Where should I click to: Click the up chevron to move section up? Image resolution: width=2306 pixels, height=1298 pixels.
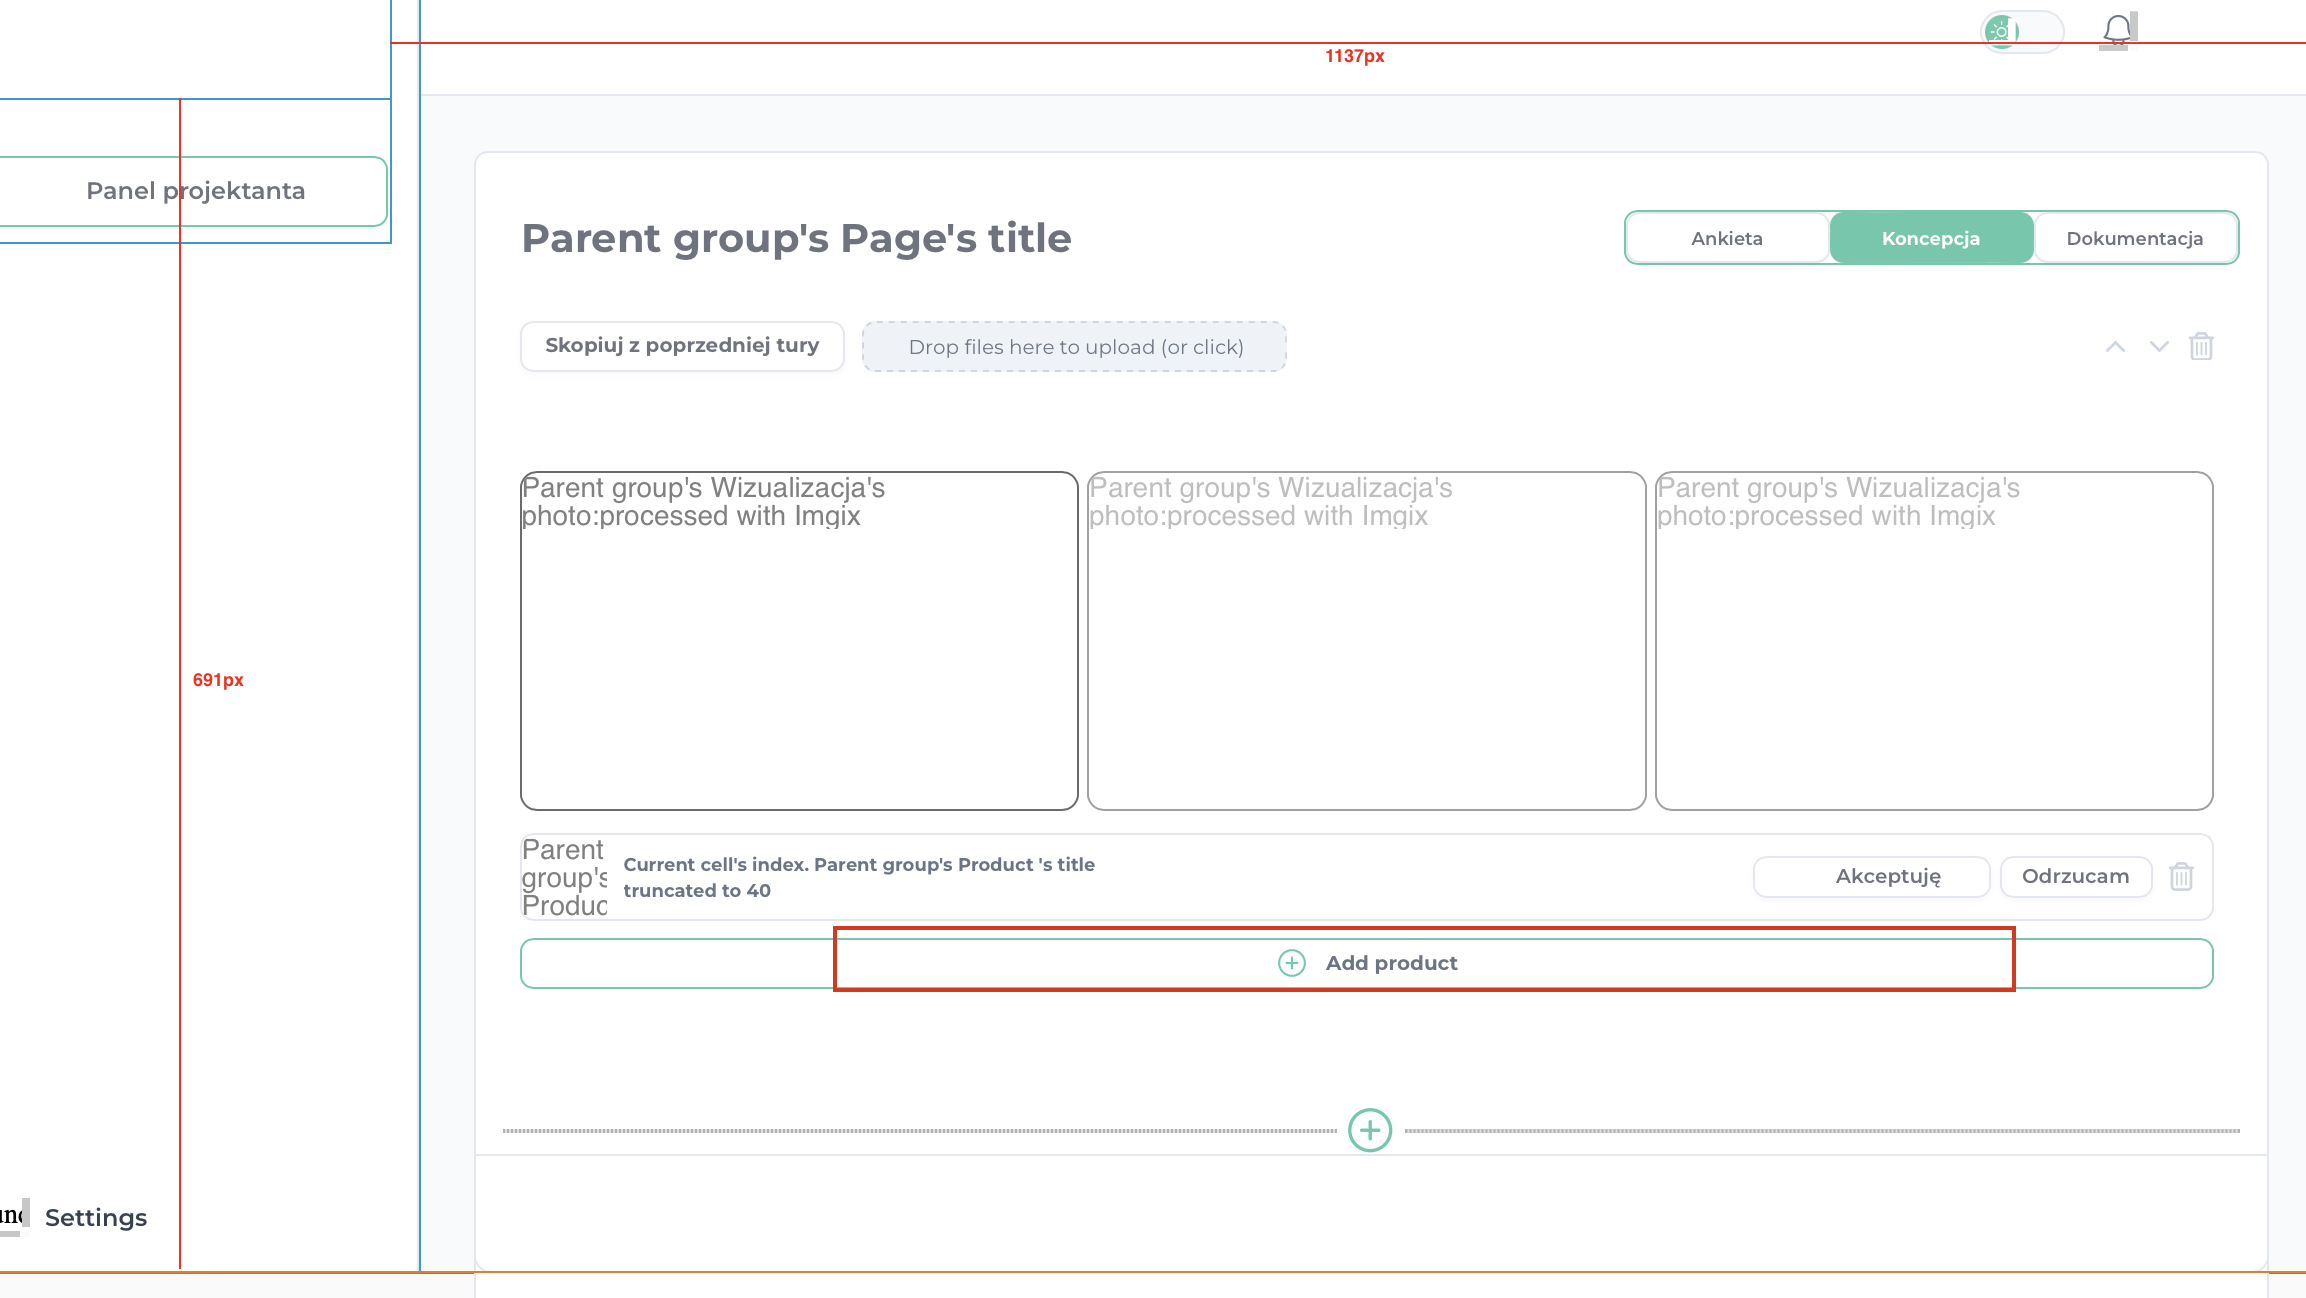click(x=2115, y=347)
